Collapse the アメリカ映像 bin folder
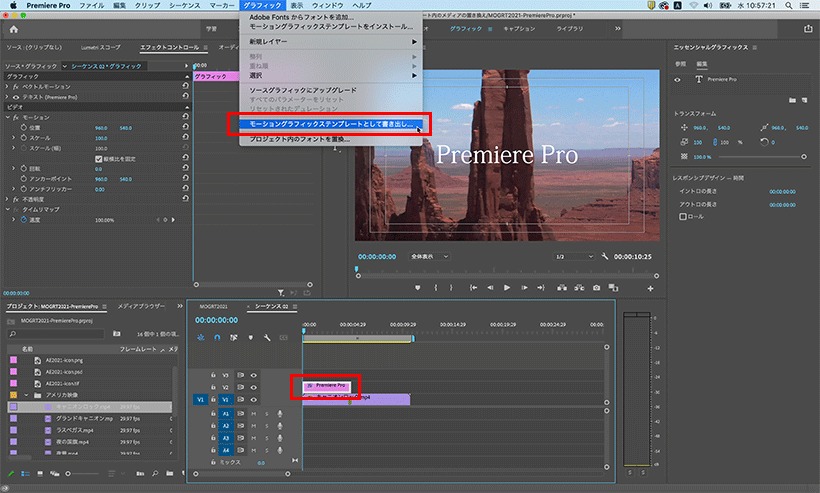 point(26,395)
